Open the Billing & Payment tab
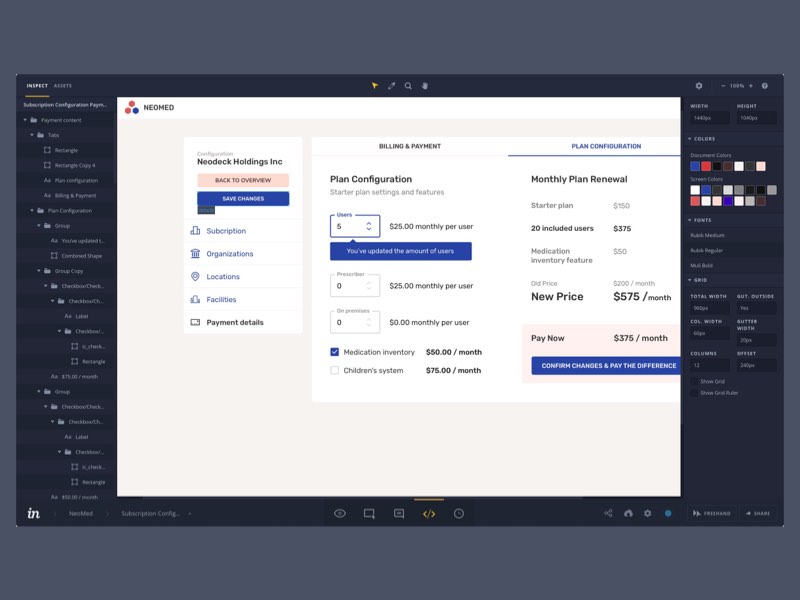The width and height of the screenshot is (800, 600). click(x=409, y=146)
